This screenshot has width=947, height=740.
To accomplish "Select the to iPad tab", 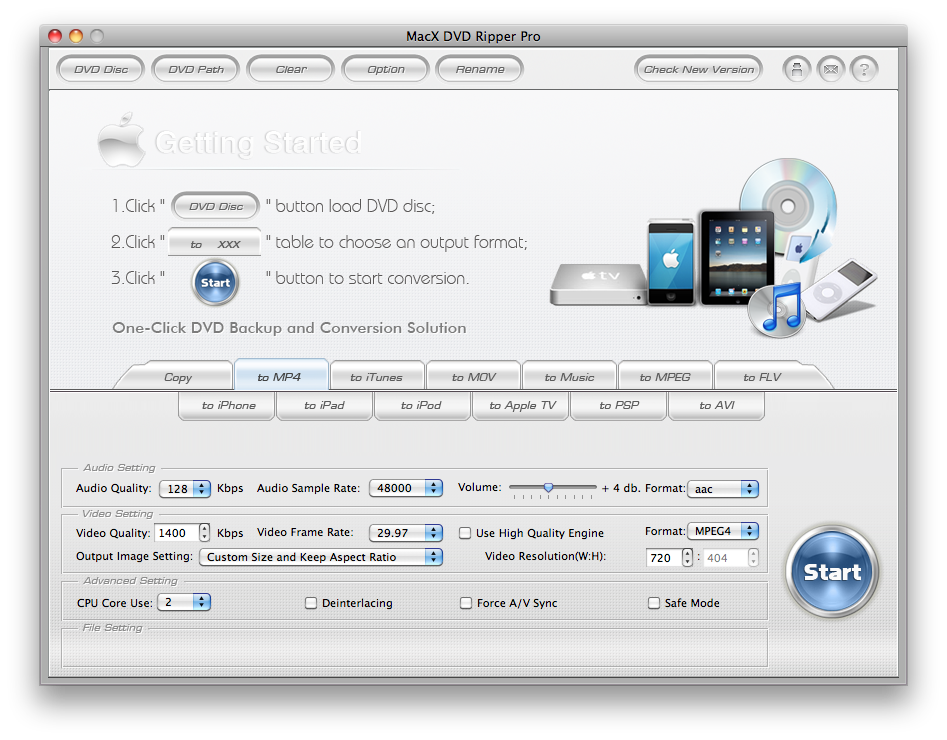I will [324, 405].
